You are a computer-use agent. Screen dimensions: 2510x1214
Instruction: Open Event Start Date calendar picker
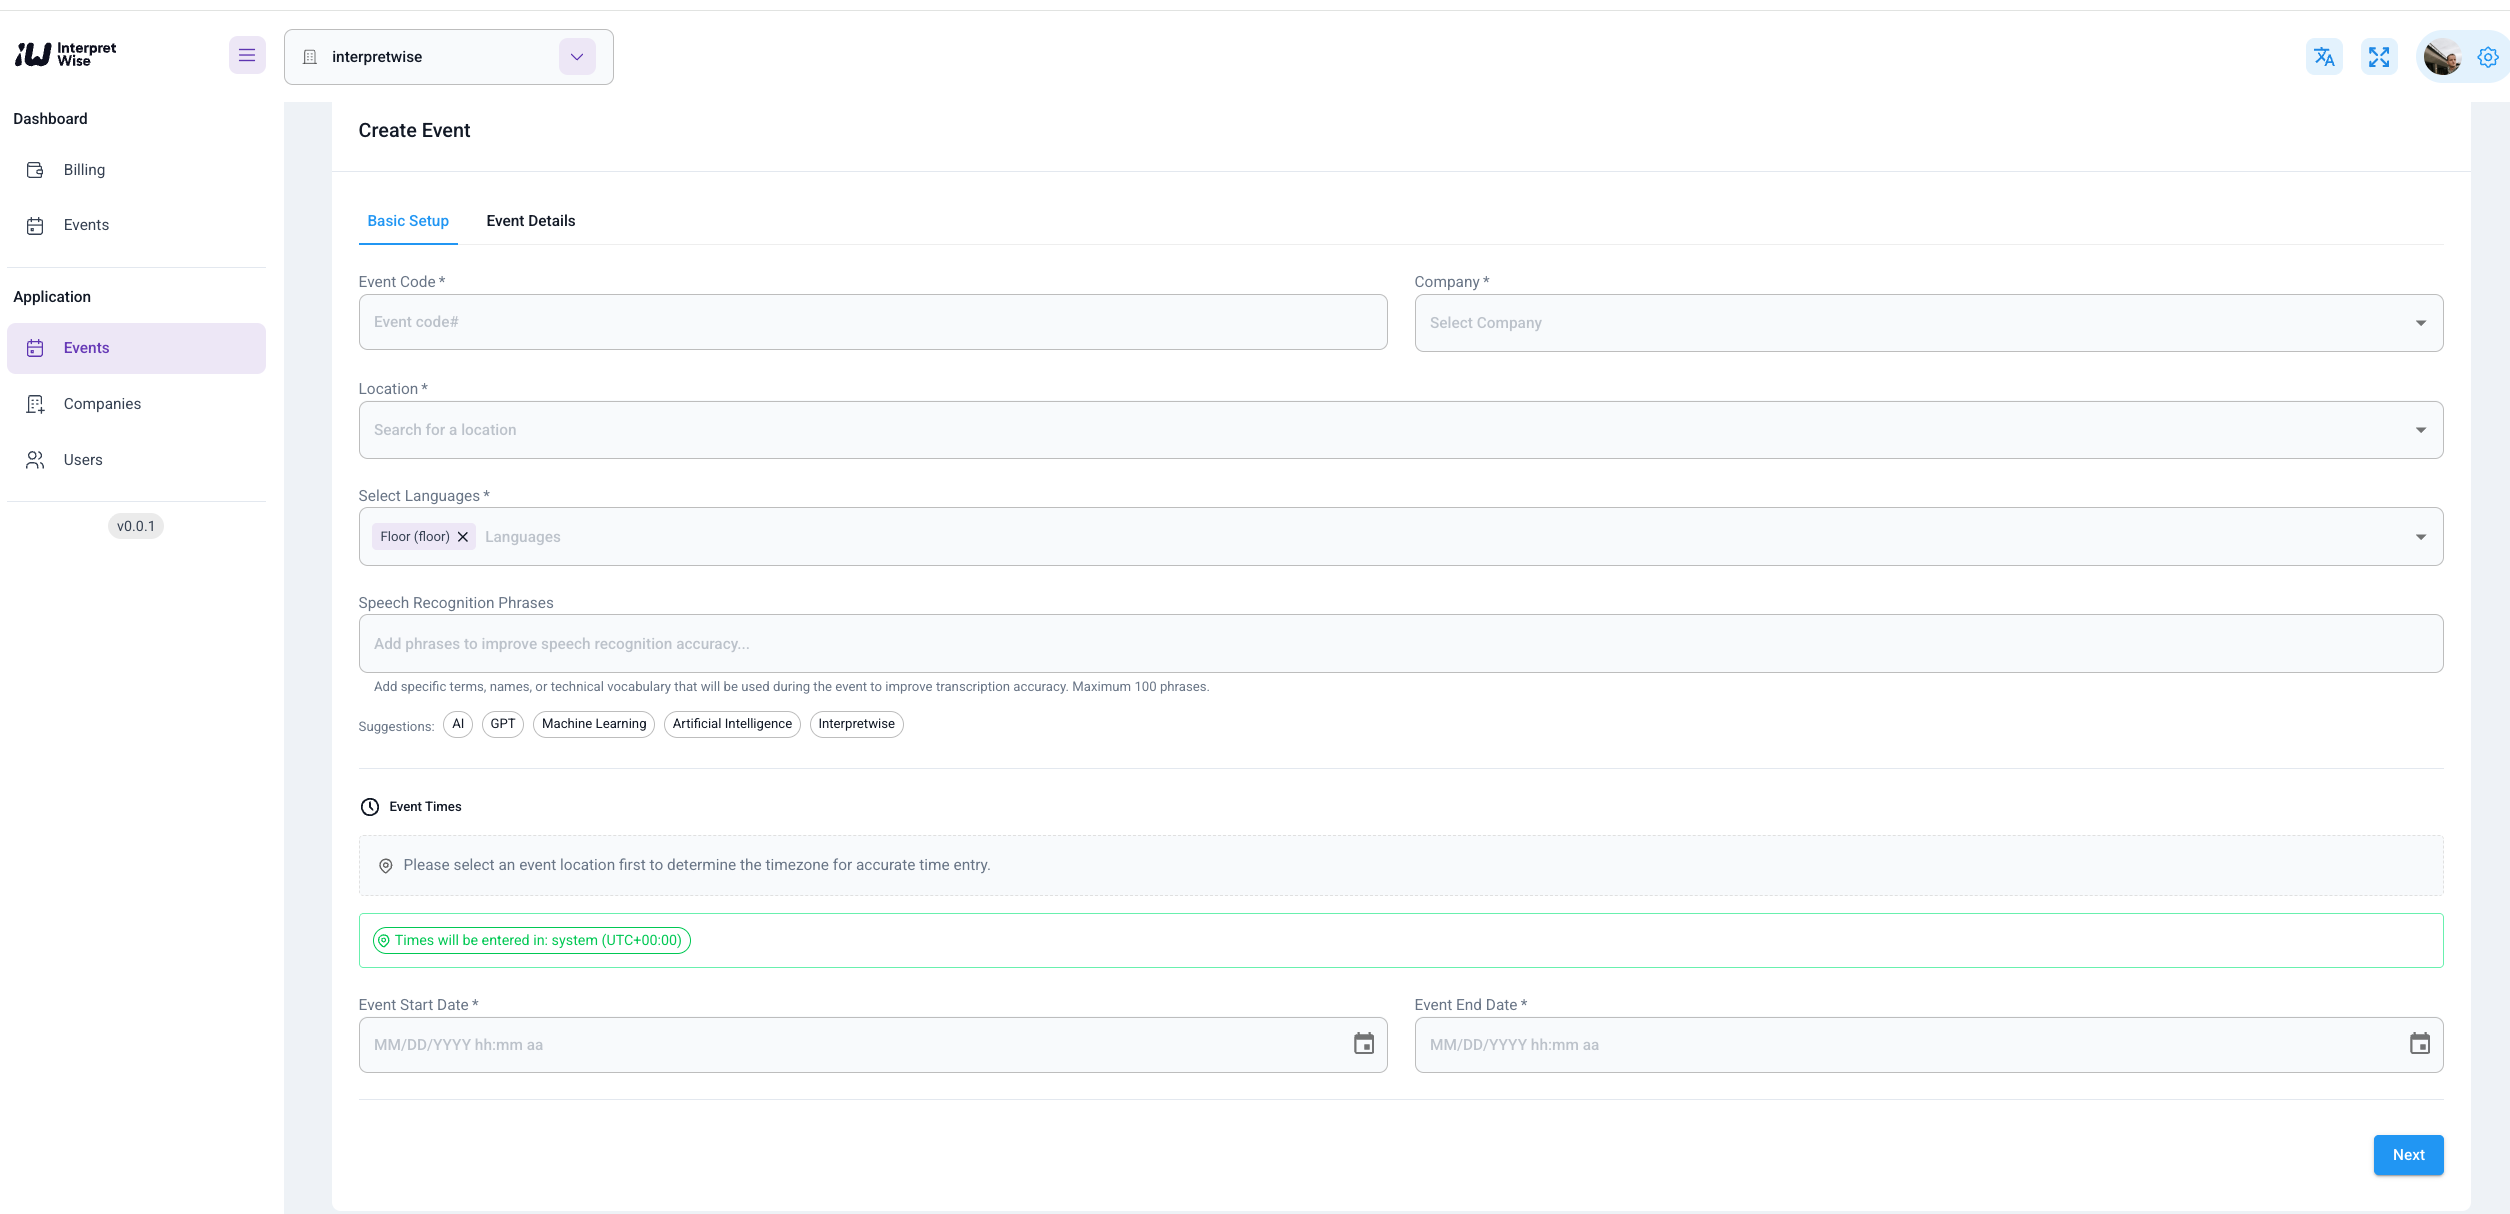[1363, 1044]
